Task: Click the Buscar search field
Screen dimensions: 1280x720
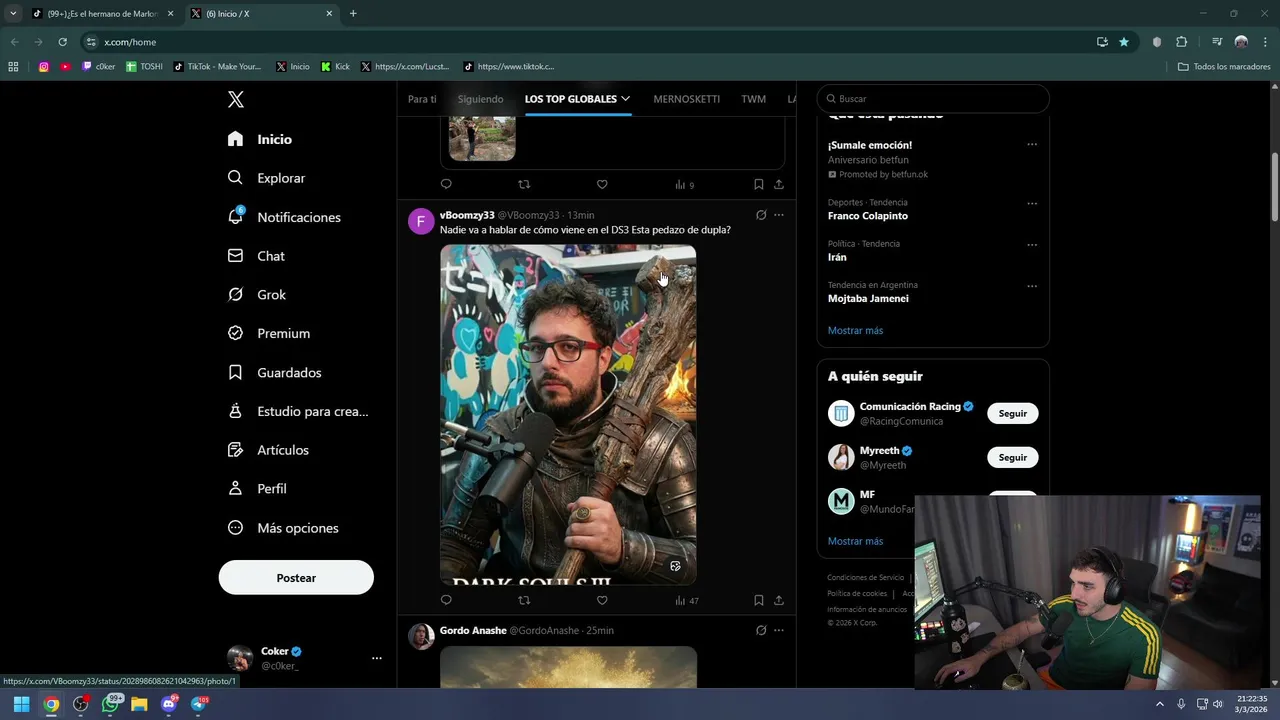Action: point(933,99)
